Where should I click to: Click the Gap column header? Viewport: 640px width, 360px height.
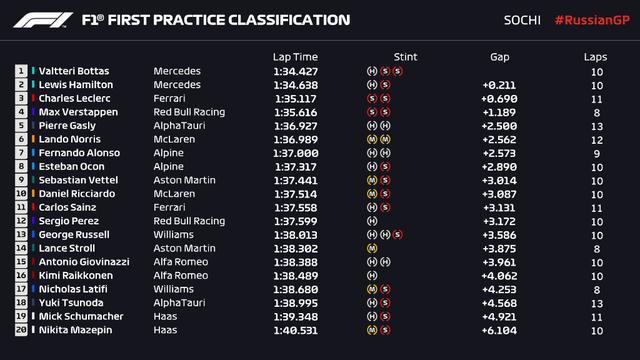[500, 57]
